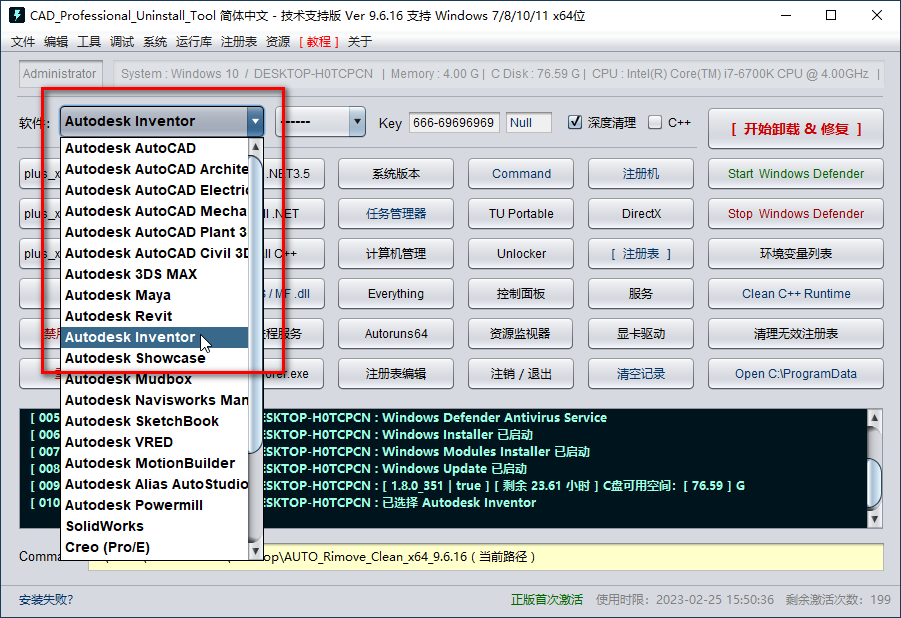This screenshot has height=618, width=901.
Task: Open the 运行库 menu
Action: 194,41
